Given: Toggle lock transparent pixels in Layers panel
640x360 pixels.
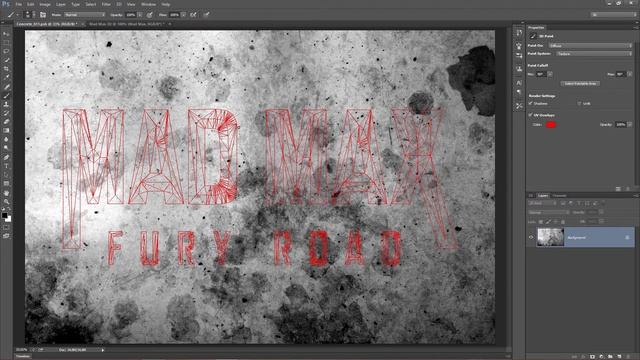Looking at the screenshot, I should click(x=541, y=222).
